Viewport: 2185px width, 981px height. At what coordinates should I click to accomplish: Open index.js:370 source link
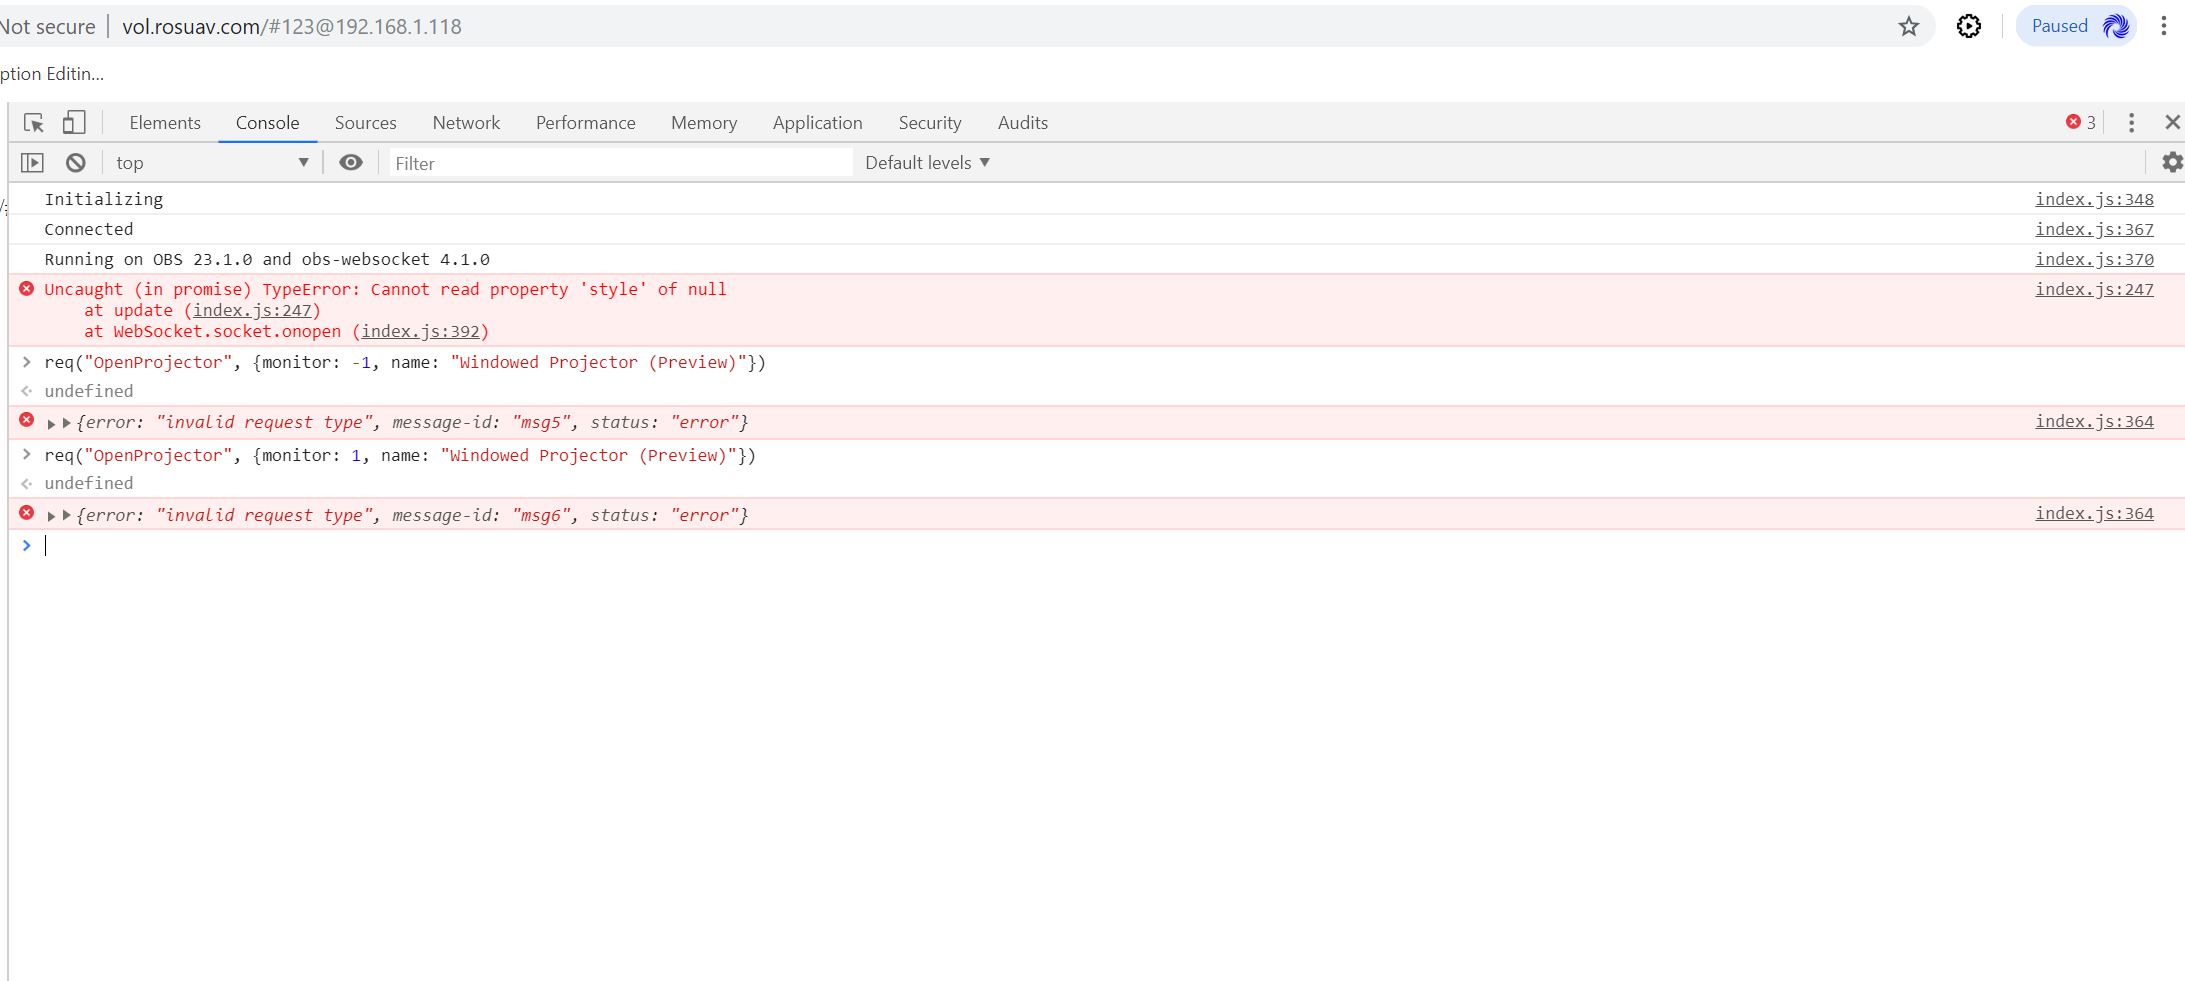click(x=2094, y=259)
